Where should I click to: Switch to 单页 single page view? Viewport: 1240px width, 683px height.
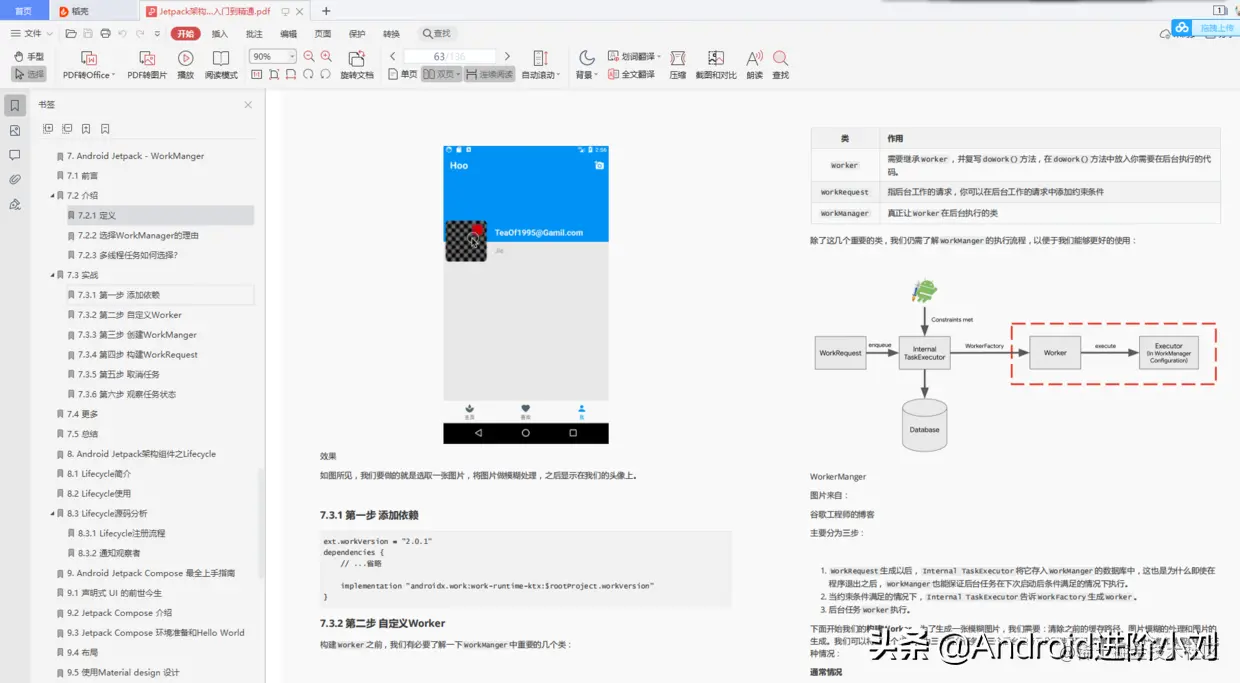click(402, 74)
